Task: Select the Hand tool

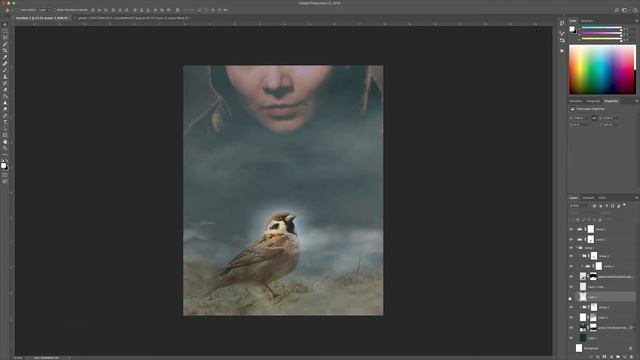Action: [x=5, y=142]
